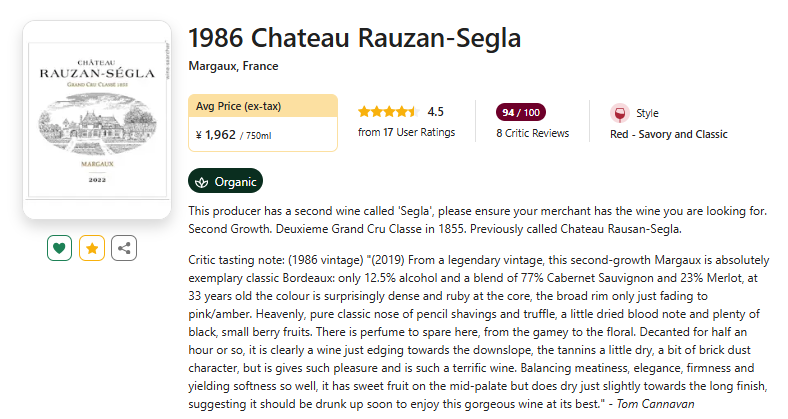
Task: Click the leaf icon in Organic badge
Action: [202, 182]
